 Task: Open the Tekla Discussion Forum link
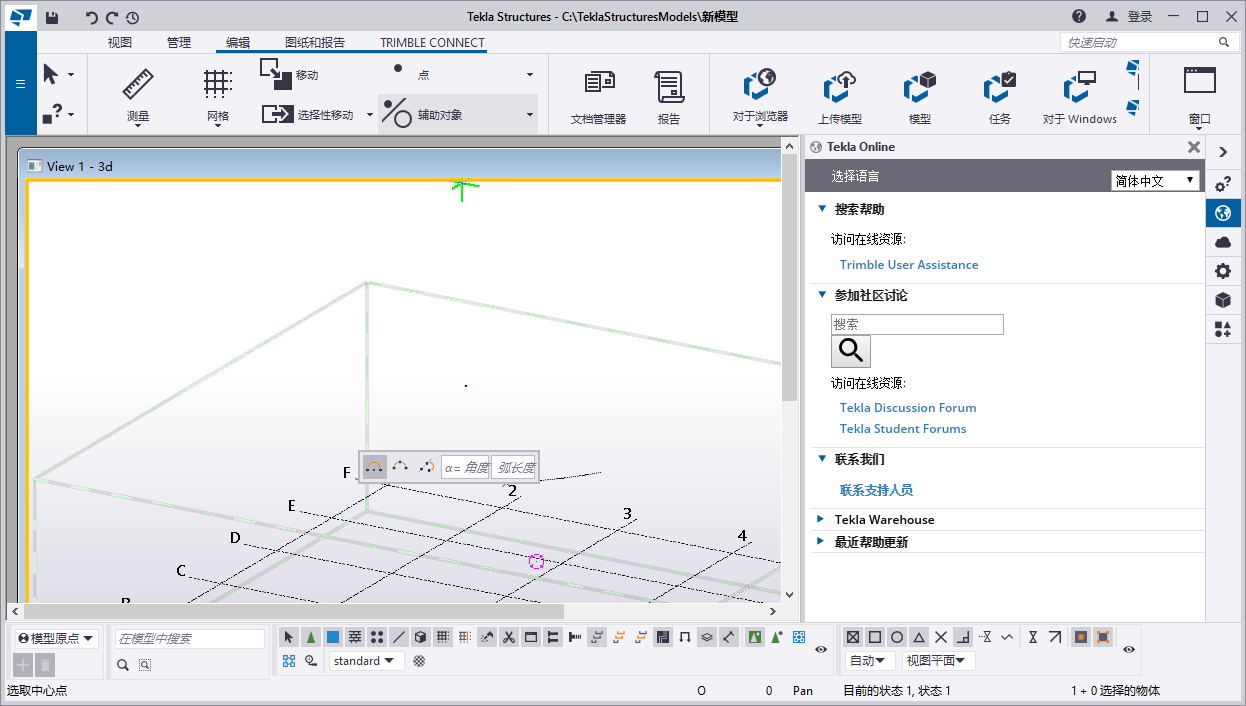pos(908,408)
